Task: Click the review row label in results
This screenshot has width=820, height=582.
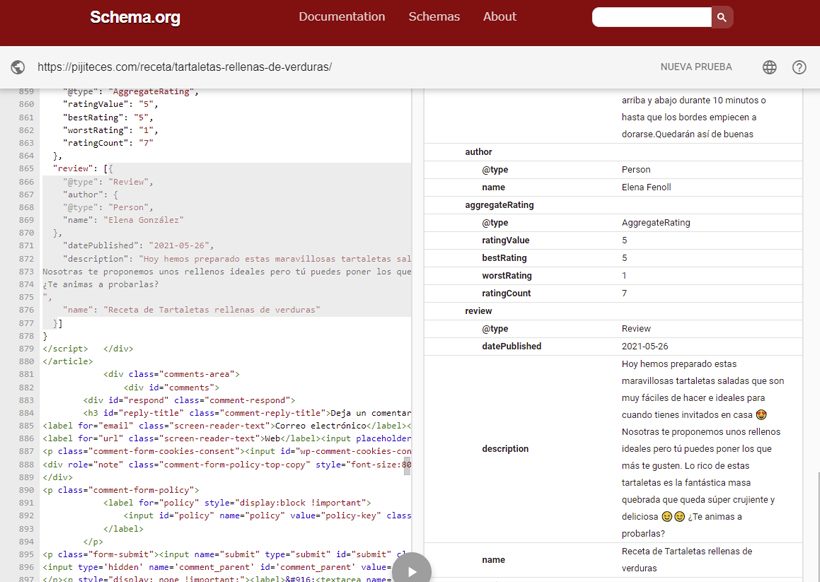Action: 479,311
